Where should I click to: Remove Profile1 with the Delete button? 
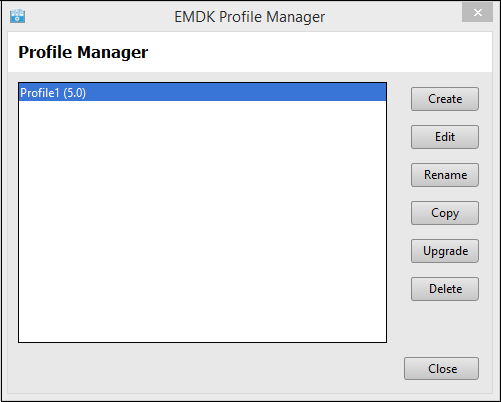pyautogui.click(x=445, y=289)
